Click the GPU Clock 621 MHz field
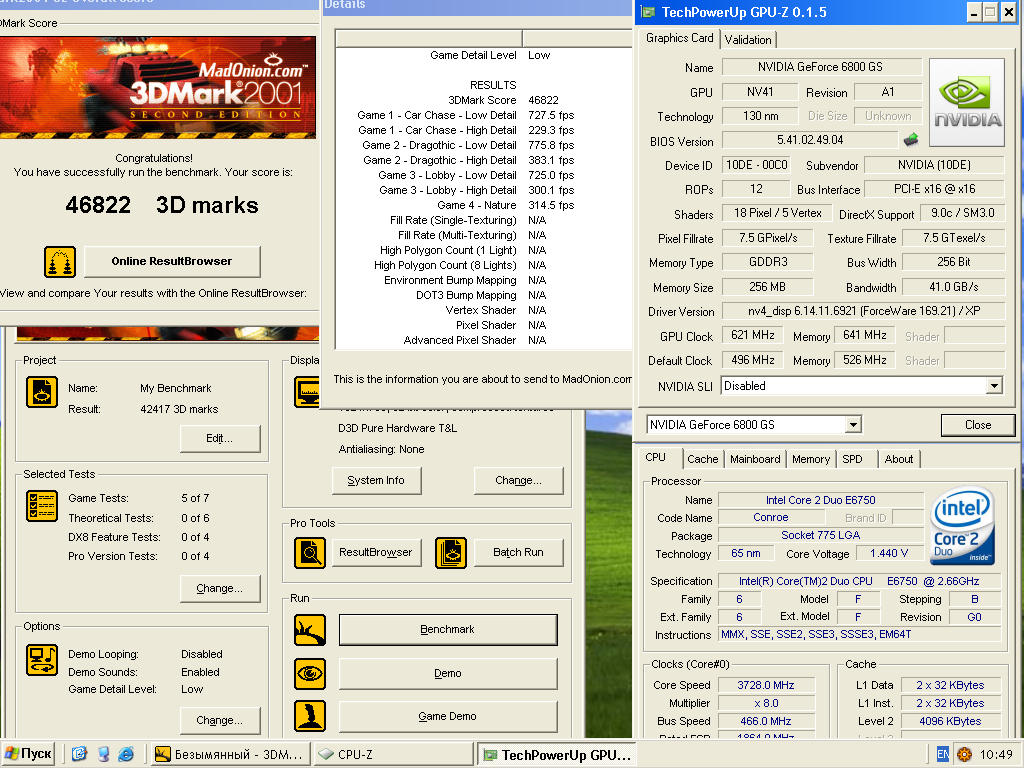Screen dimensions: 1024x768 click(753, 336)
